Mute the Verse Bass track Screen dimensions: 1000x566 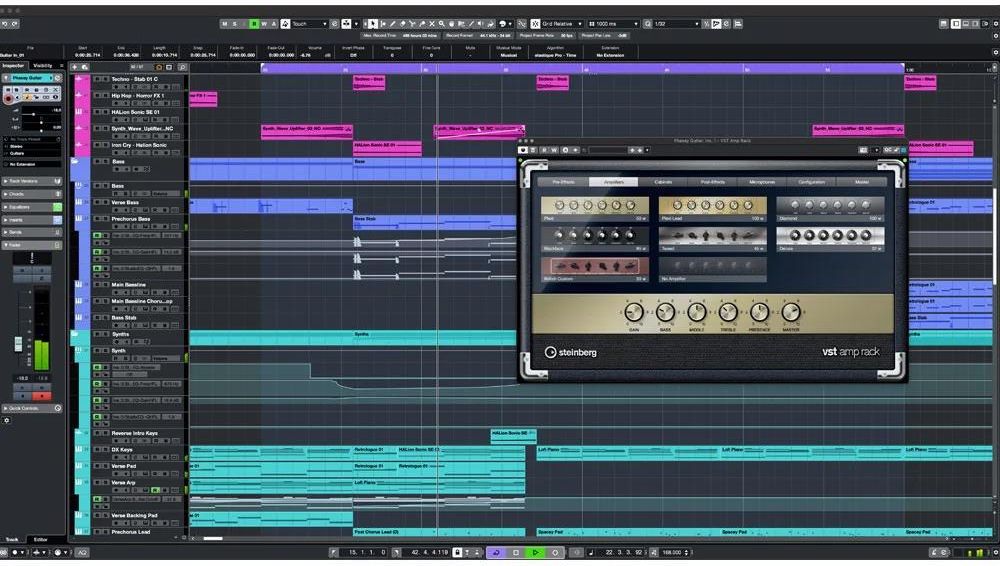[97, 202]
